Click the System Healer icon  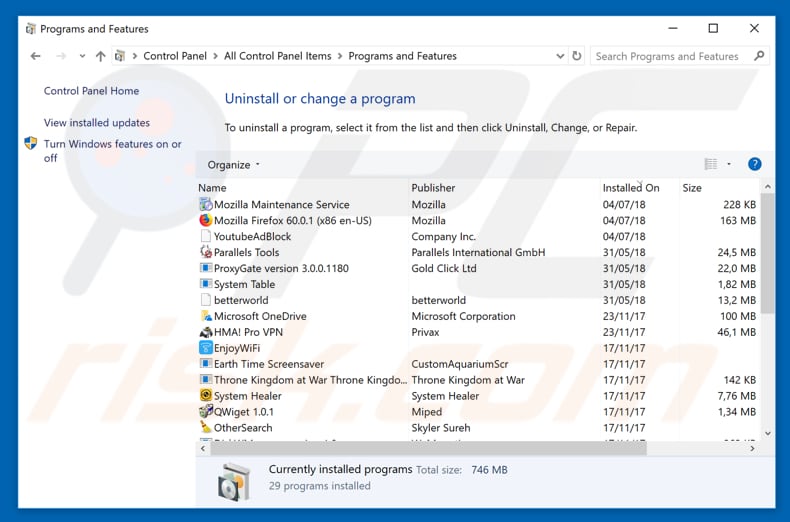pos(206,396)
